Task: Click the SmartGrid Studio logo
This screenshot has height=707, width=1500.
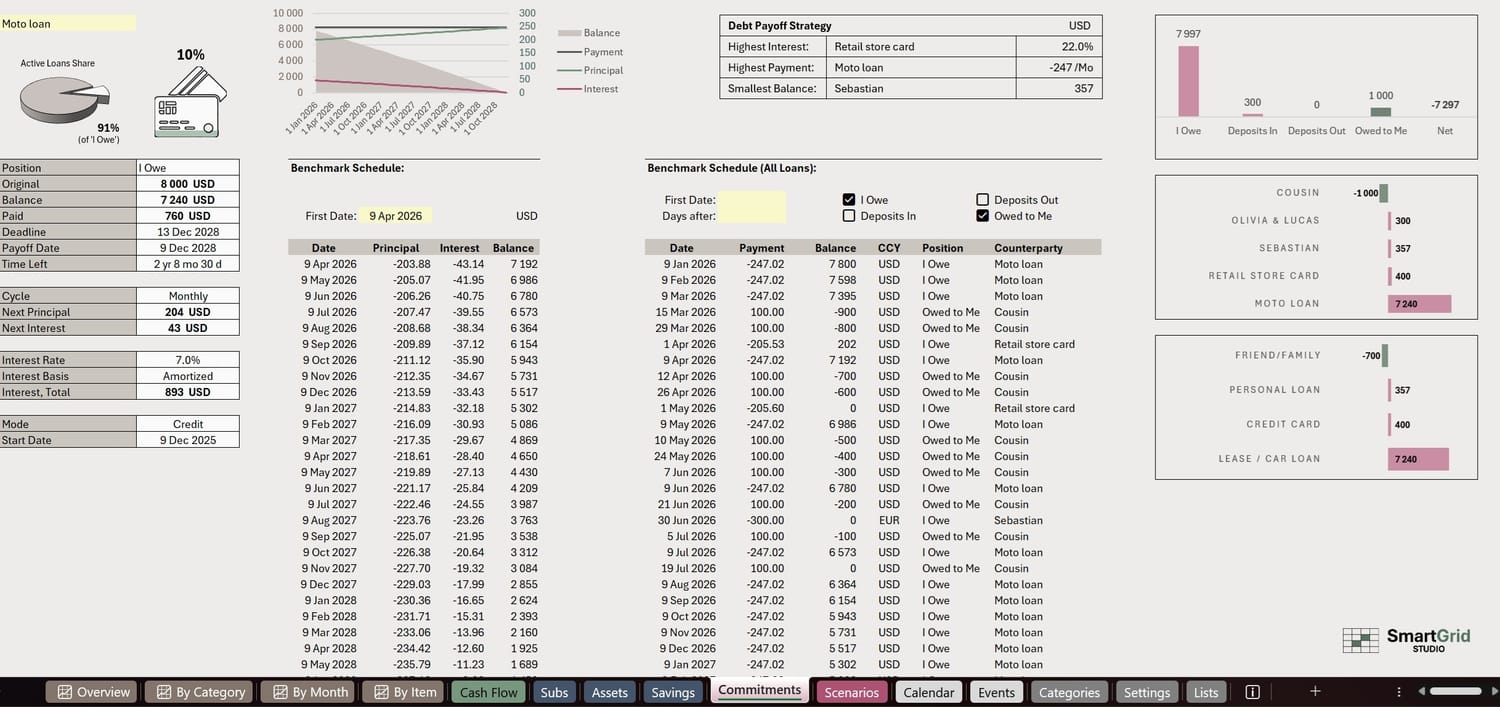Action: click(x=1405, y=638)
